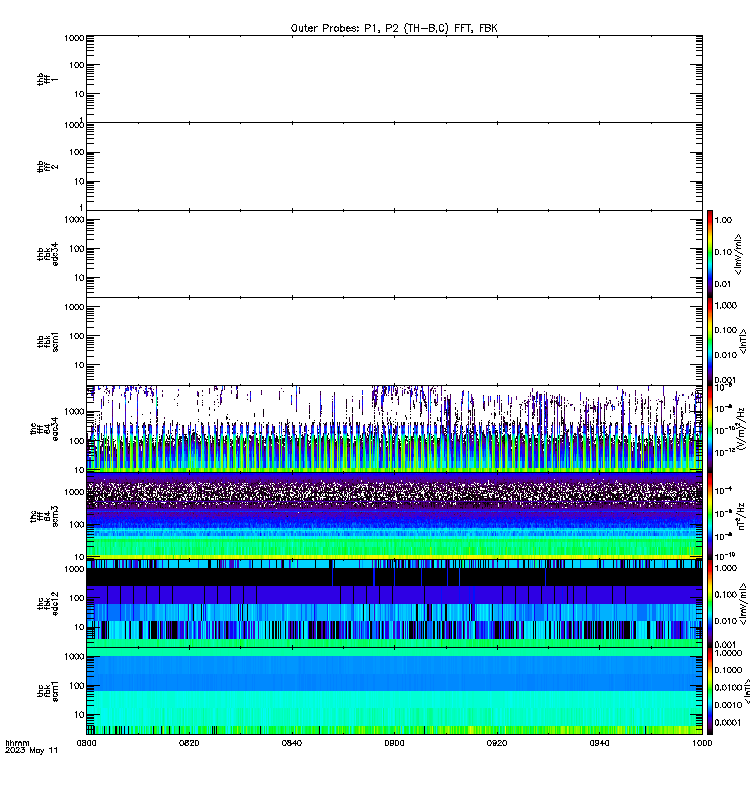Click the bottom nT color bar near 0.0001
This screenshot has width=750, height=800.
click(x=710, y=691)
